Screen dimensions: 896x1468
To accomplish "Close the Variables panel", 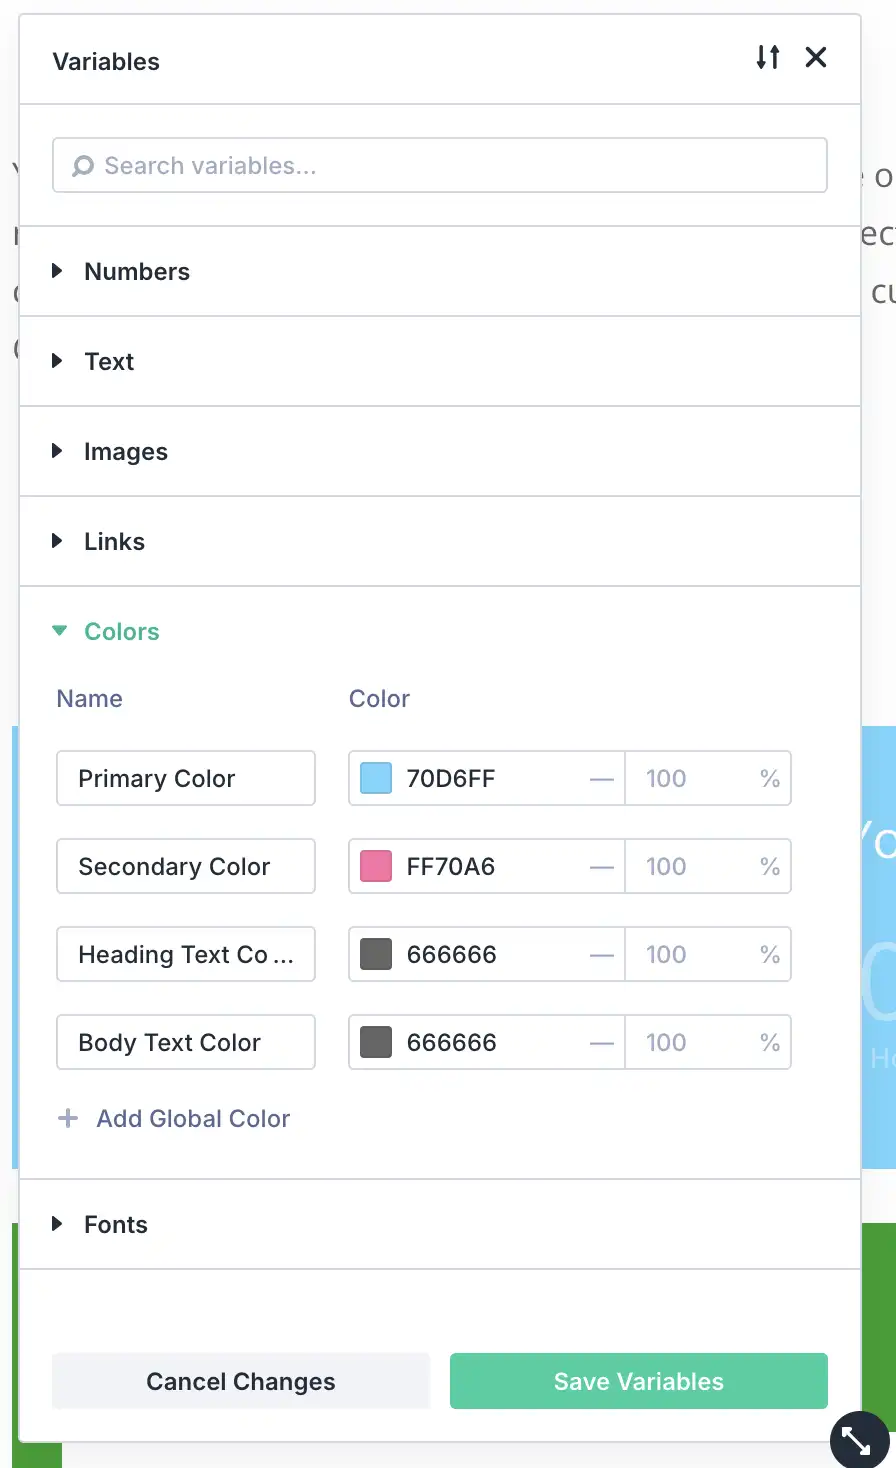I will [x=816, y=58].
